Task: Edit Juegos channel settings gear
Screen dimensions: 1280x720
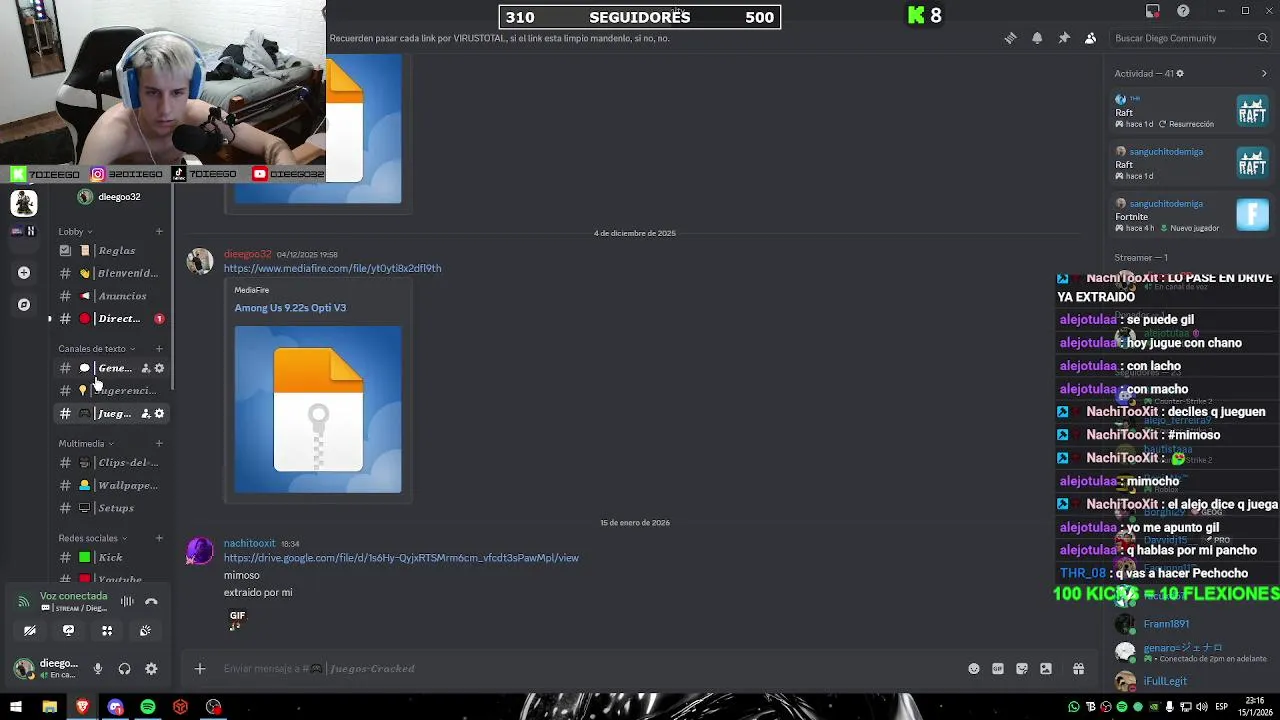Action: point(159,413)
